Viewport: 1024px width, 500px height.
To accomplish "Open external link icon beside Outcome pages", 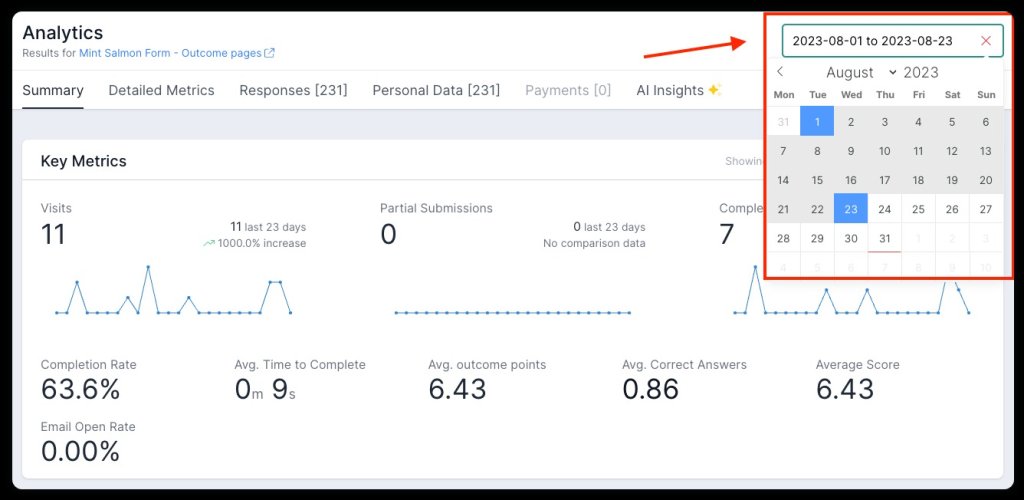I will point(270,54).
